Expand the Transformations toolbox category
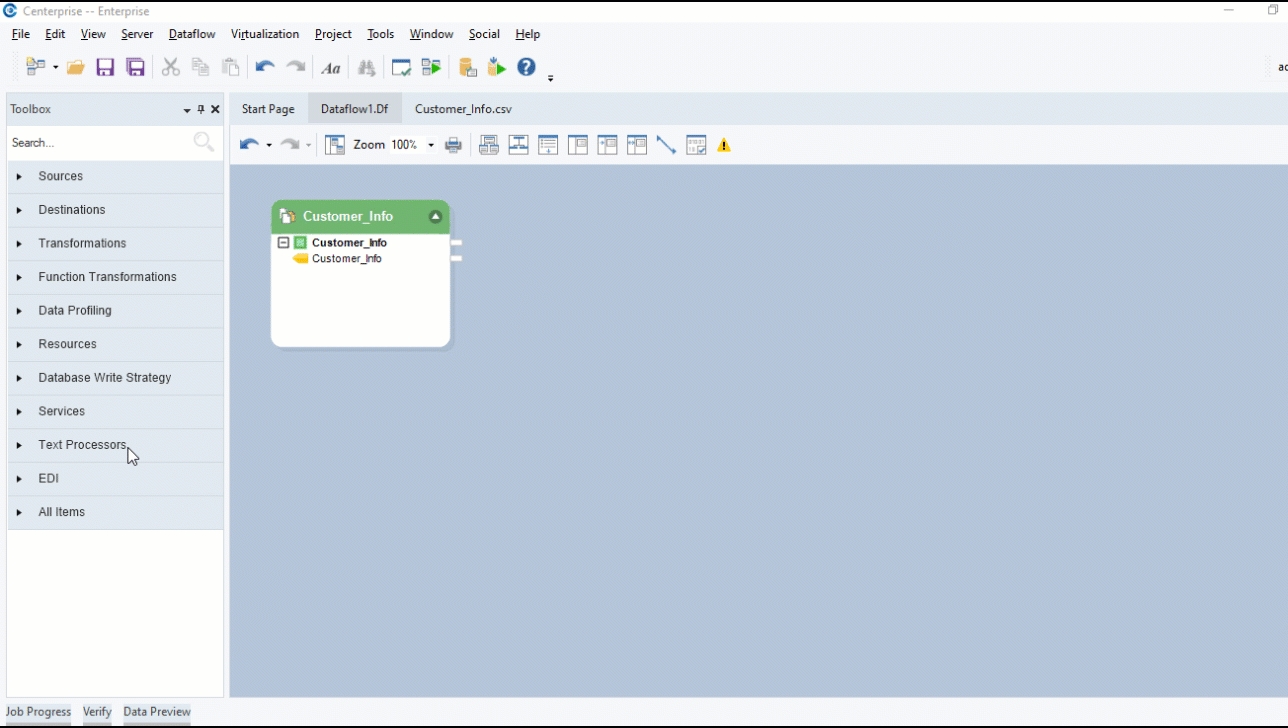 tap(19, 244)
